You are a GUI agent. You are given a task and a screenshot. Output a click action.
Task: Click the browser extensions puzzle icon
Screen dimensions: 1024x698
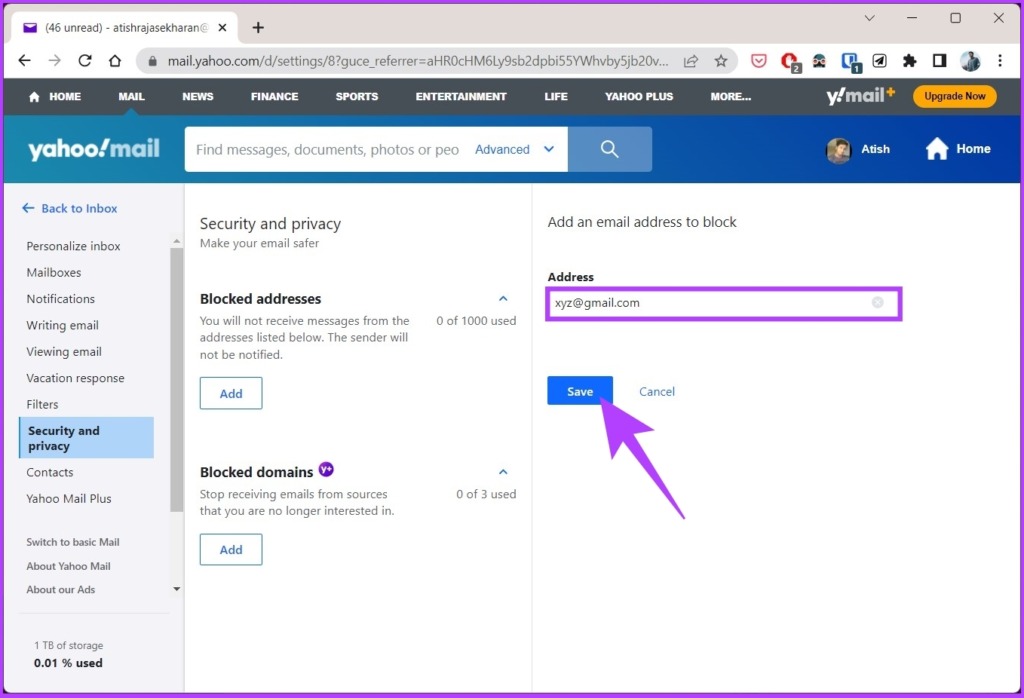[x=909, y=60]
